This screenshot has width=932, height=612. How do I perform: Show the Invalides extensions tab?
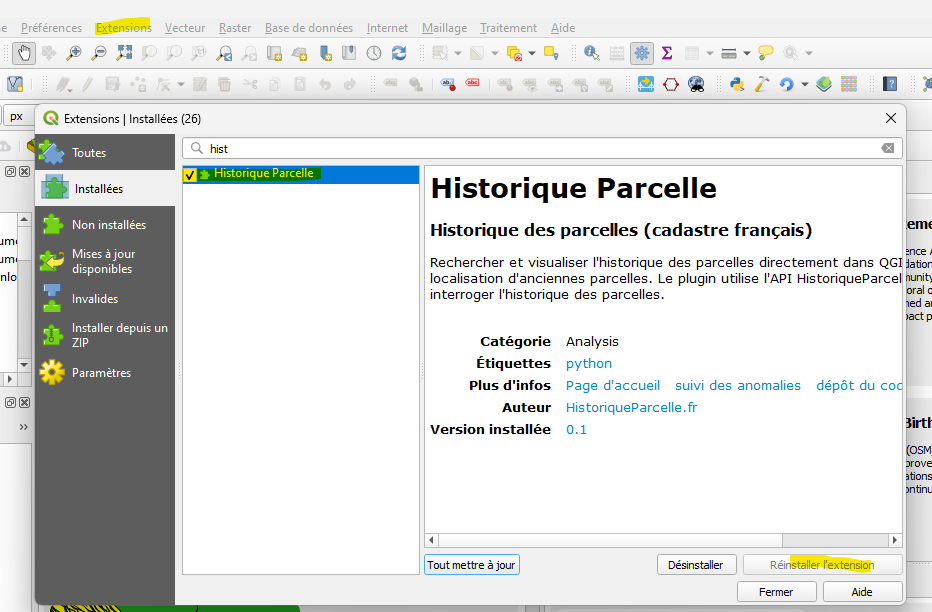click(x=105, y=299)
